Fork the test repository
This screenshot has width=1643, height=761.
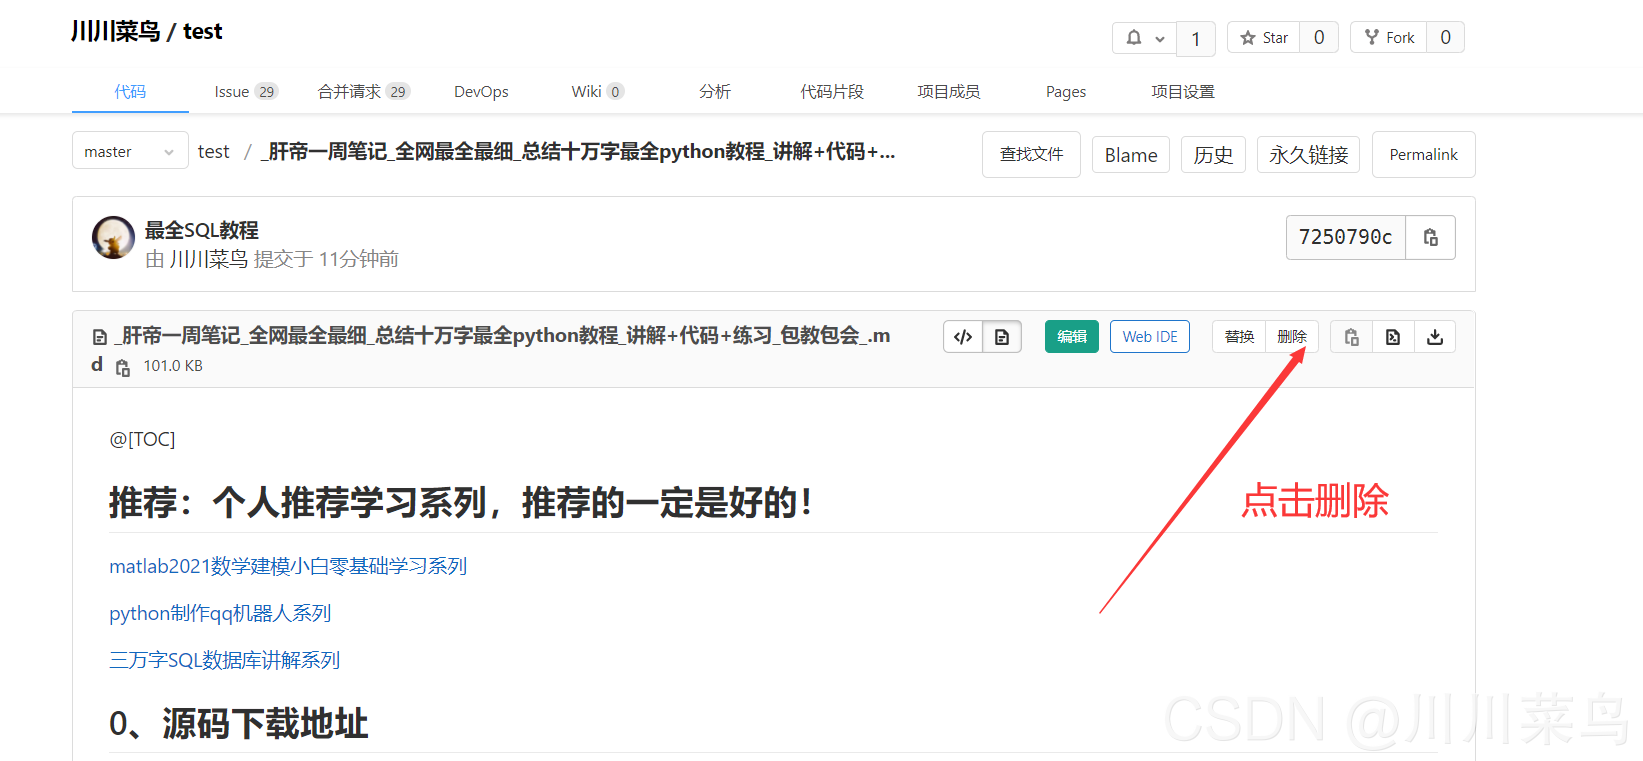[x=1389, y=38]
